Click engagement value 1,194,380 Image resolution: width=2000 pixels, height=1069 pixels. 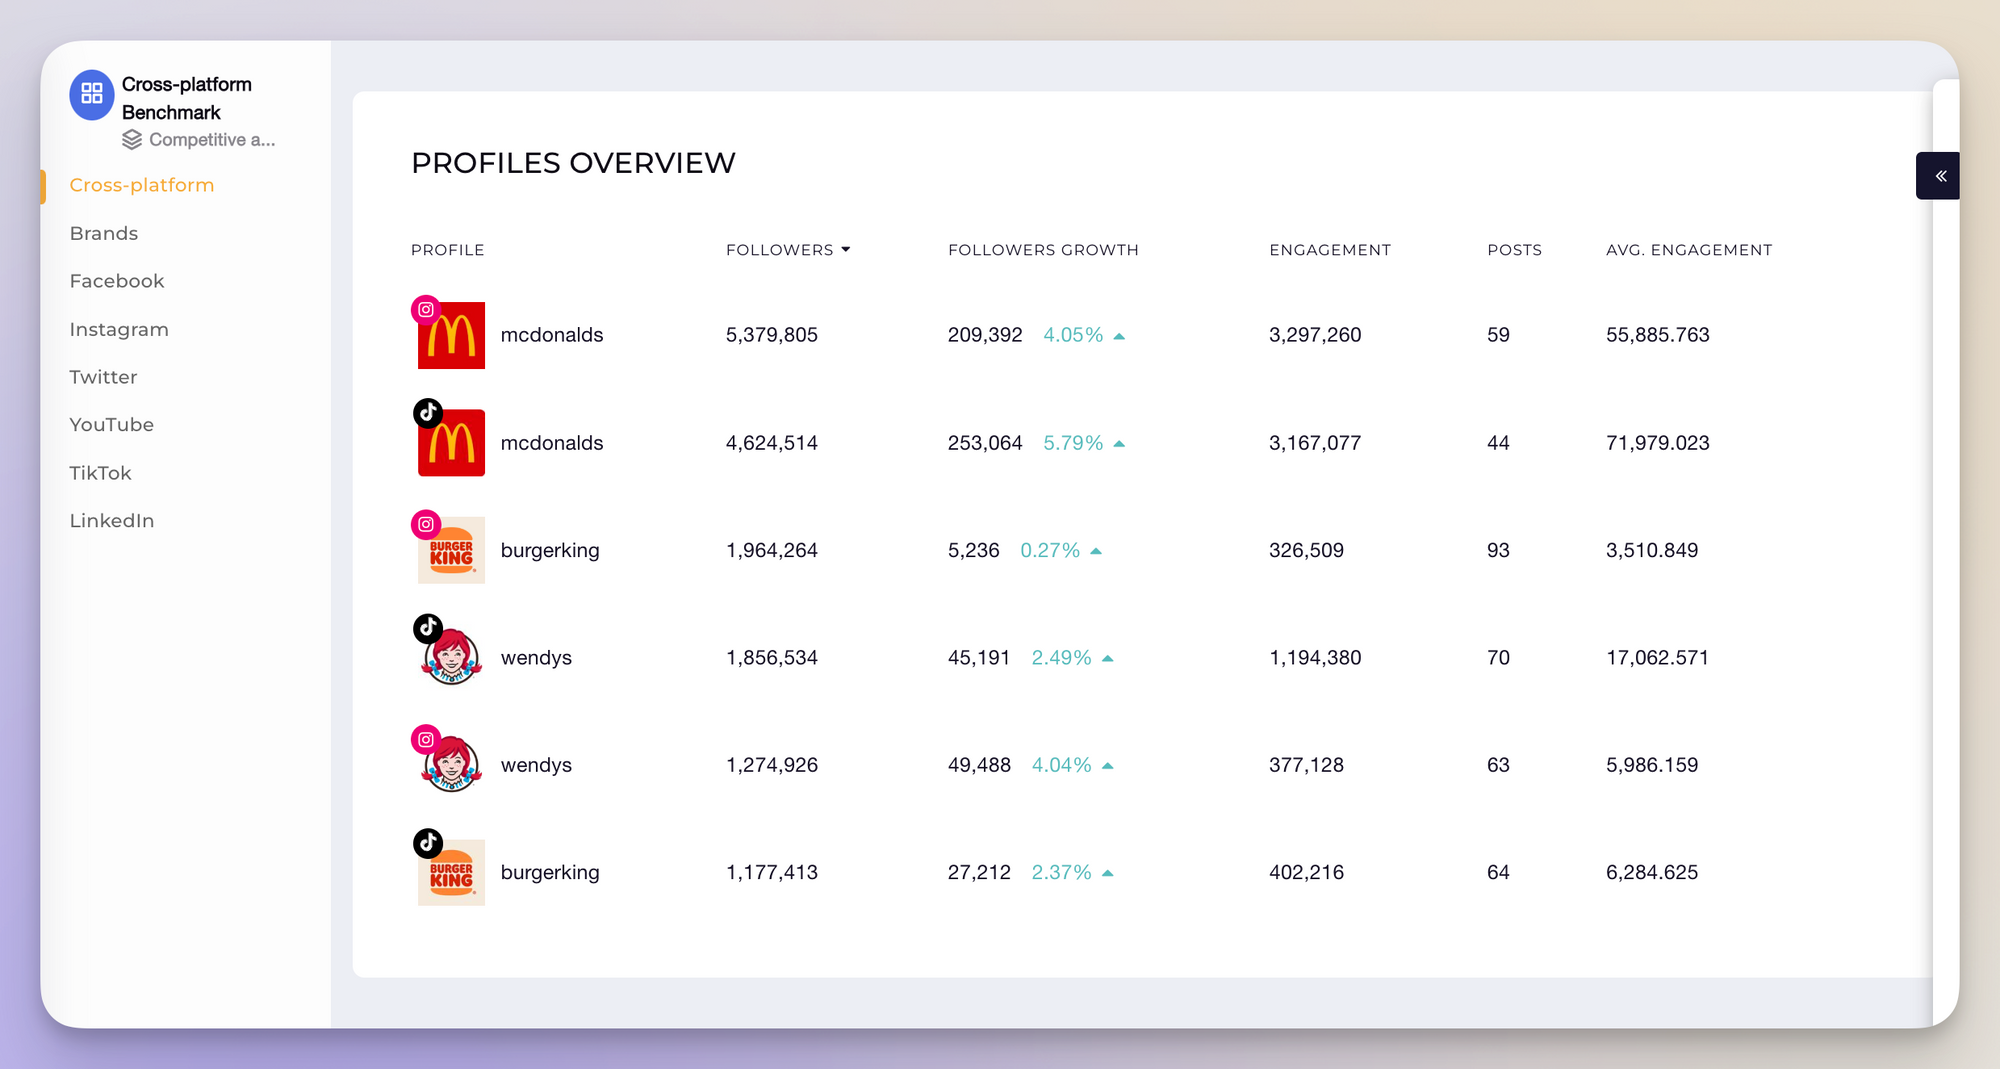point(1315,658)
